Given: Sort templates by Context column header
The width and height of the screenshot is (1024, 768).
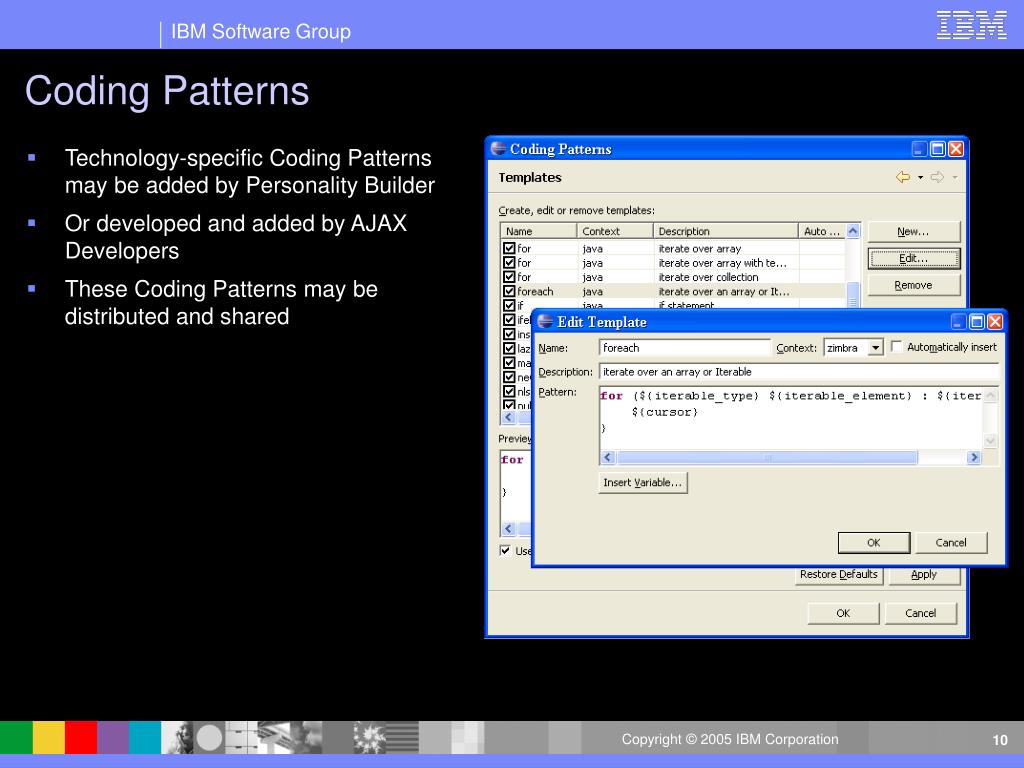Looking at the screenshot, I should tap(615, 231).
